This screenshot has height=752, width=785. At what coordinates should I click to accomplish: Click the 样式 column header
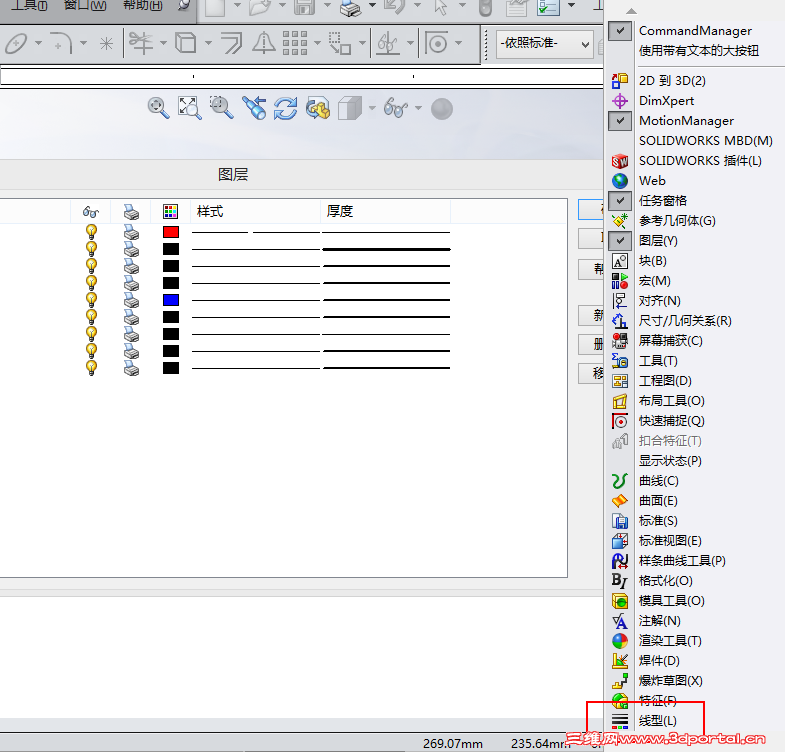coord(255,211)
